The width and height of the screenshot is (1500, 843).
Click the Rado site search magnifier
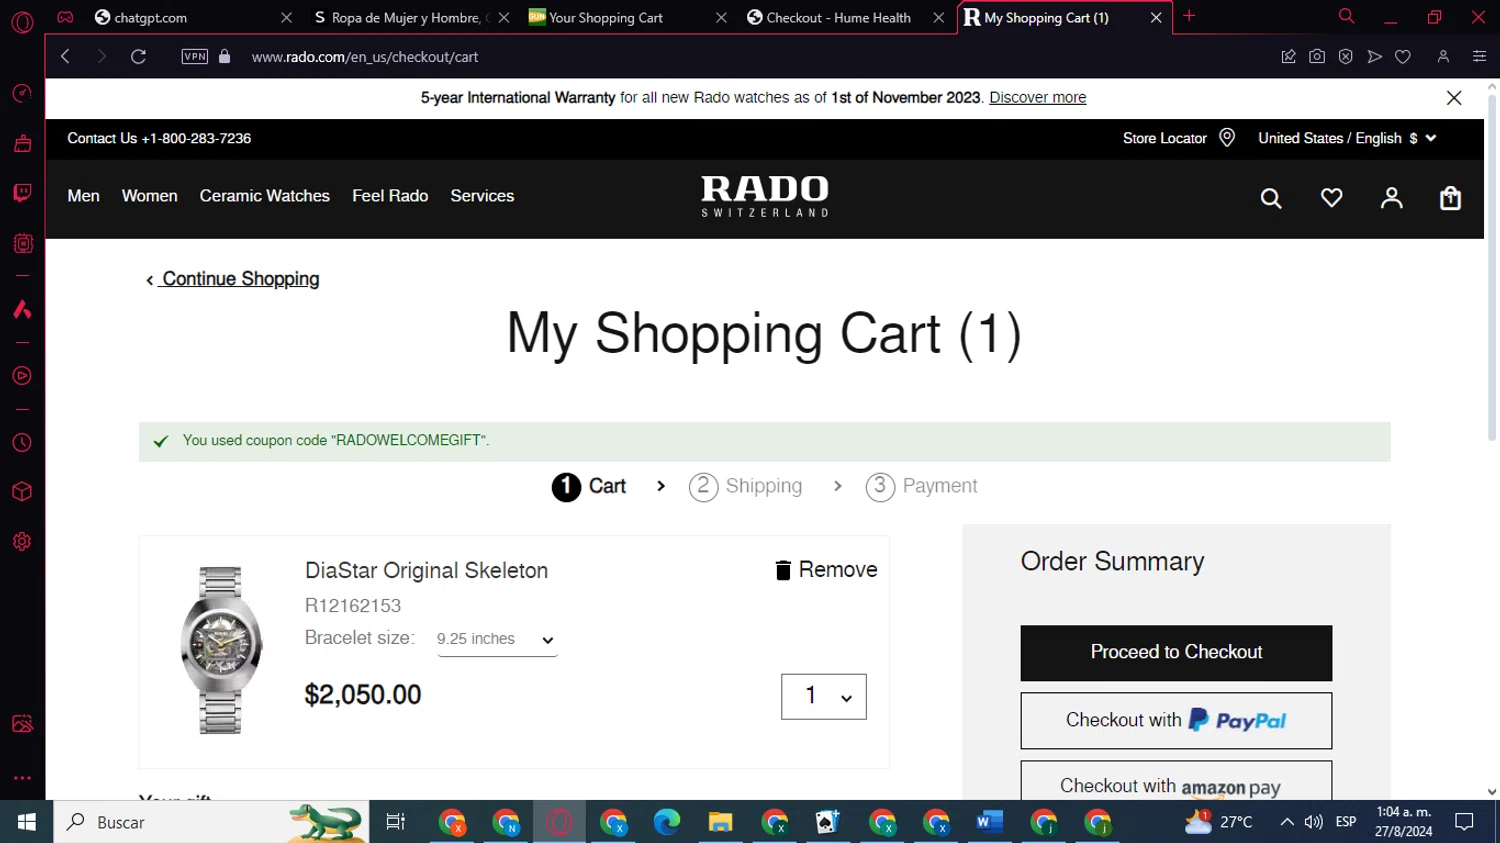[x=1271, y=198]
